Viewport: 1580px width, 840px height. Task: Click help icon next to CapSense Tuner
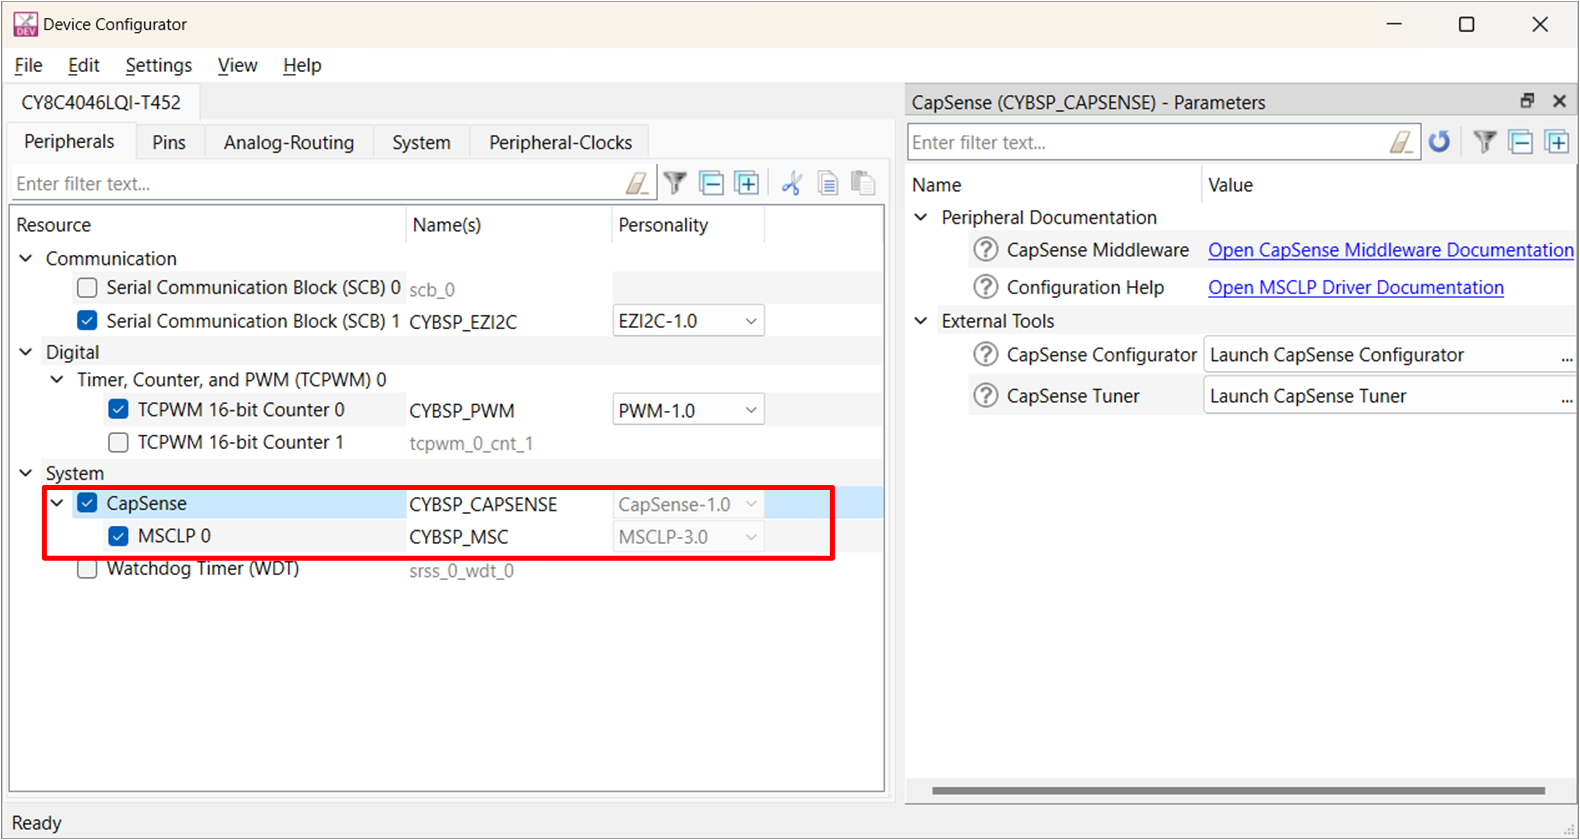[x=986, y=395]
